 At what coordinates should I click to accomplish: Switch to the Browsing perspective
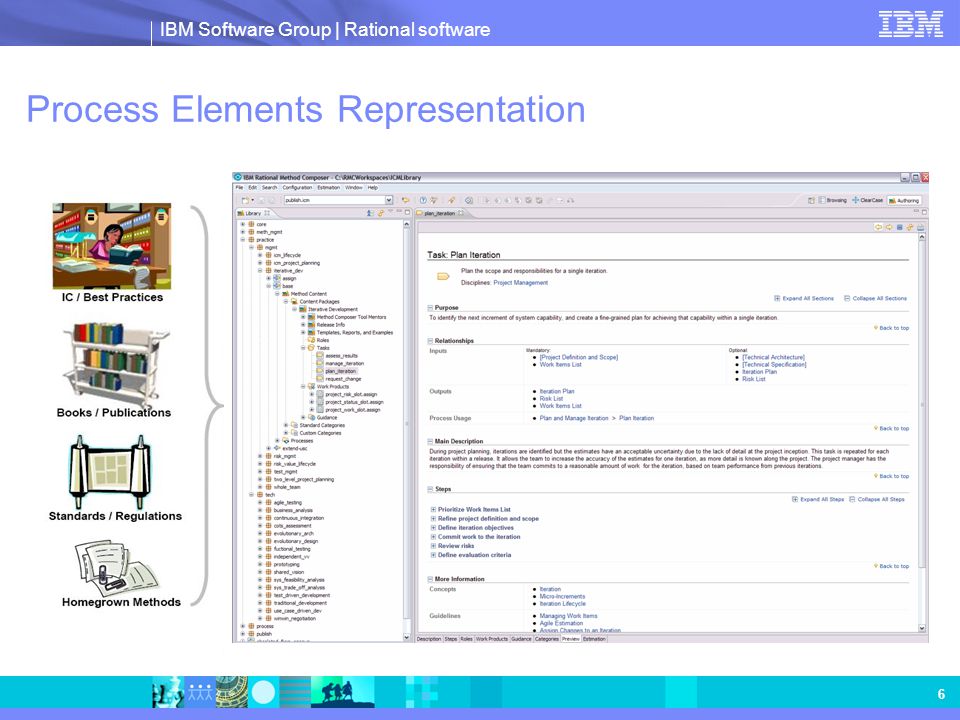(833, 200)
